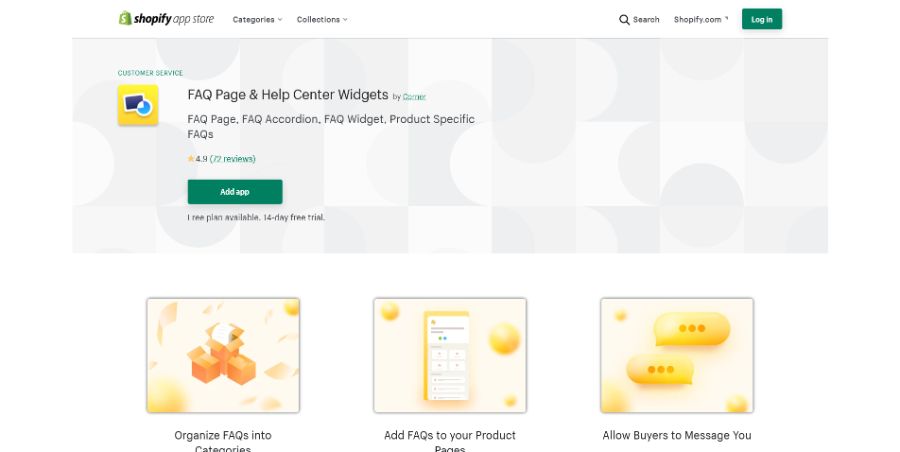Open the product page FAQ illustration
The width and height of the screenshot is (900, 452).
click(450, 355)
